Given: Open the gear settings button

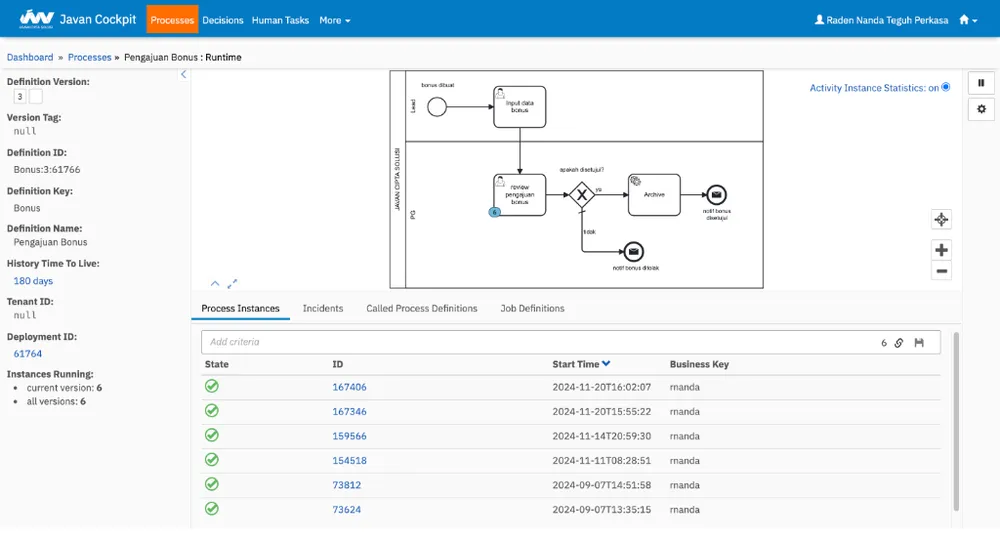Looking at the screenshot, I should (x=981, y=109).
